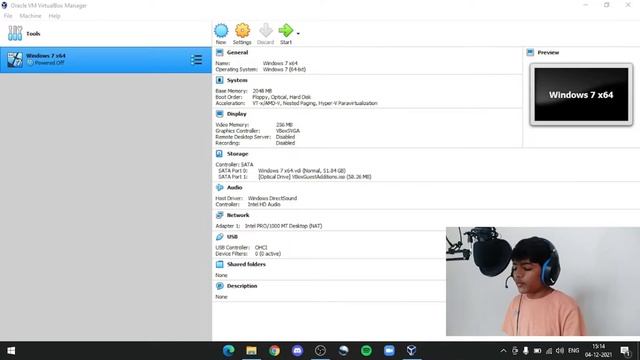Click the Intel PRO/1000 MT Desktop adapter text
The width and height of the screenshot is (640, 360).
tap(283, 226)
